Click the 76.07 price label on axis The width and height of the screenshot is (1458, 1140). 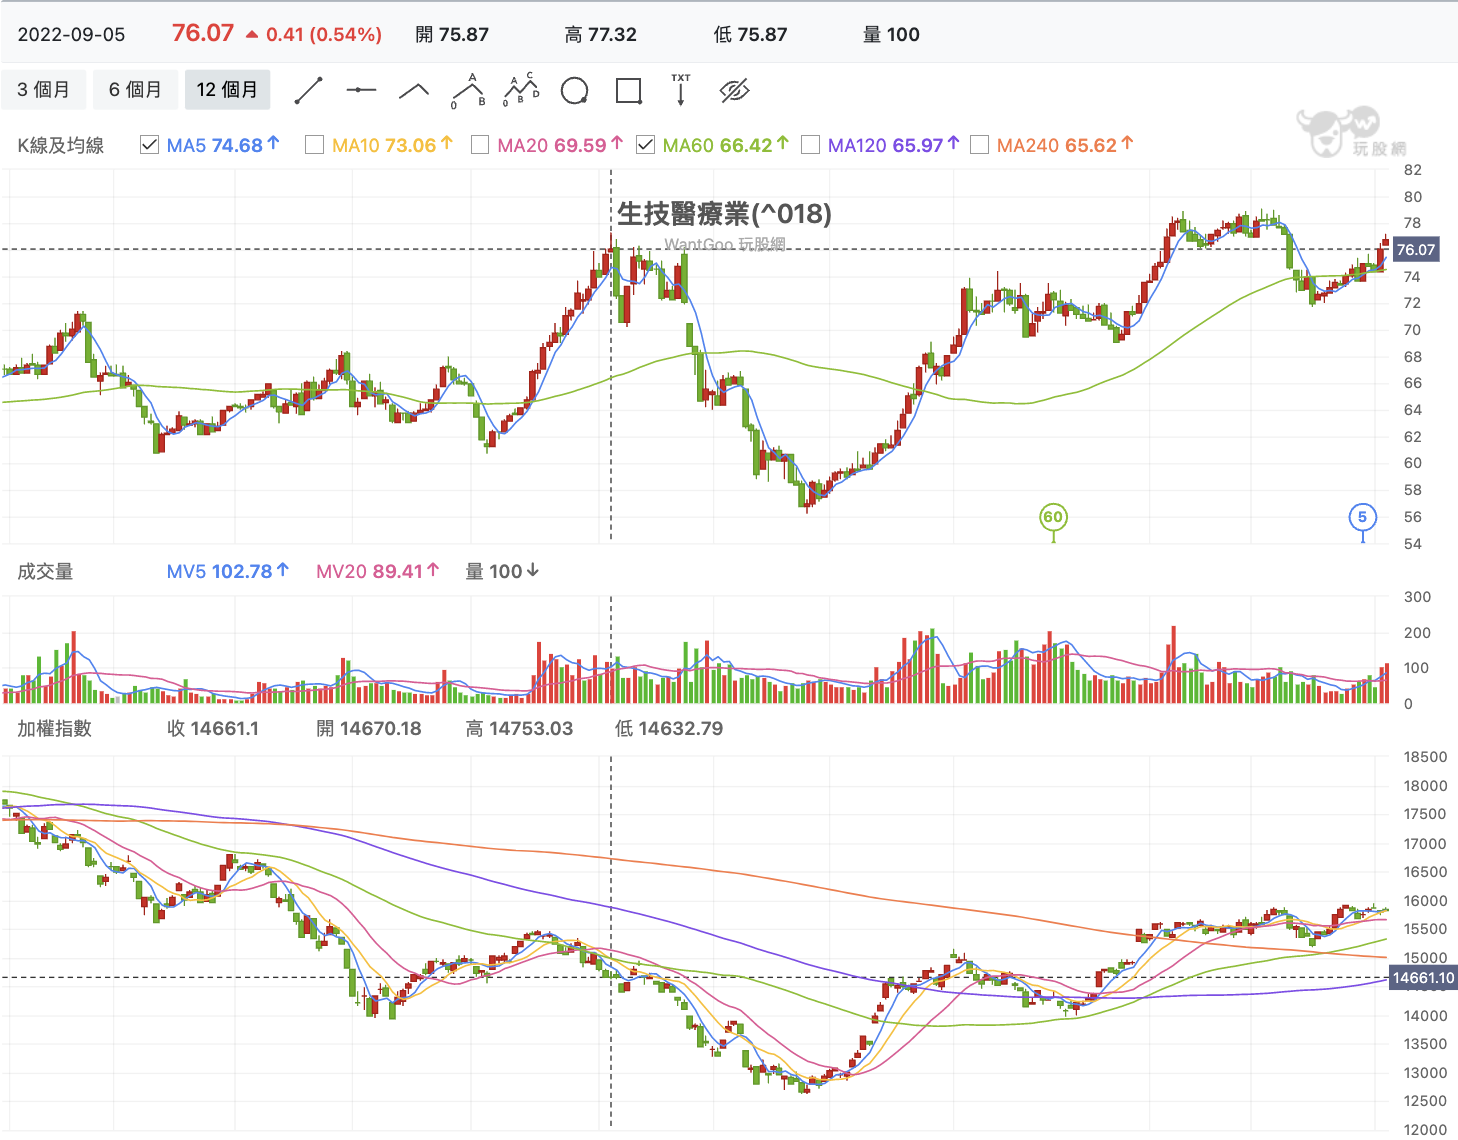click(x=1415, y=250)
